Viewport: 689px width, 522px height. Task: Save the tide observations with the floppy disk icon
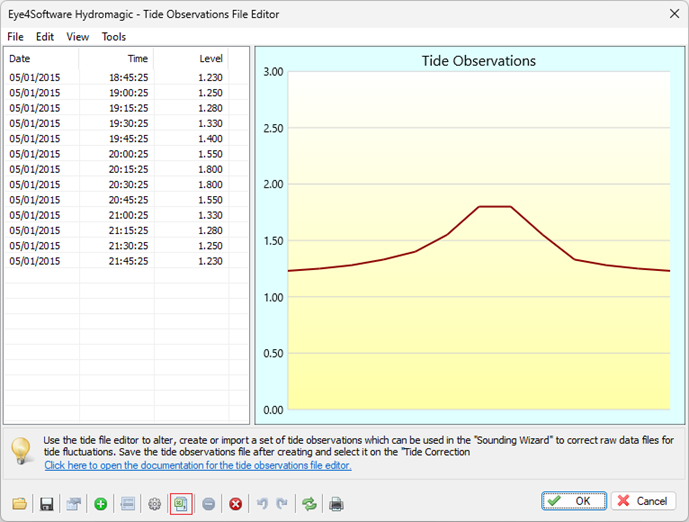pos(47,504)
